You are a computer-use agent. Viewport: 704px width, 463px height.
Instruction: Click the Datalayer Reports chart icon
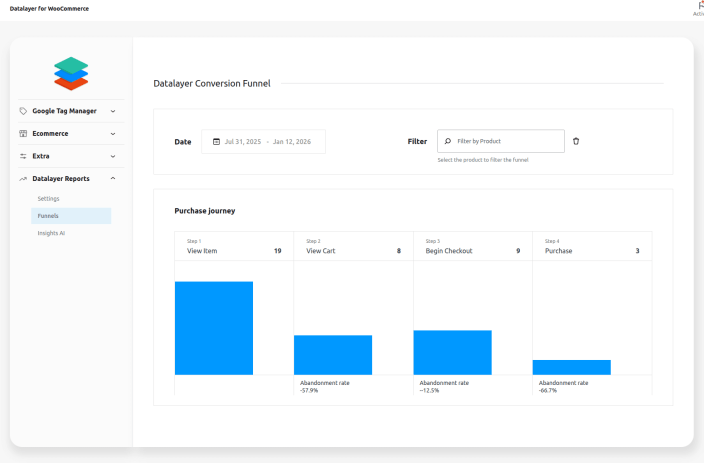click(23, 179)
